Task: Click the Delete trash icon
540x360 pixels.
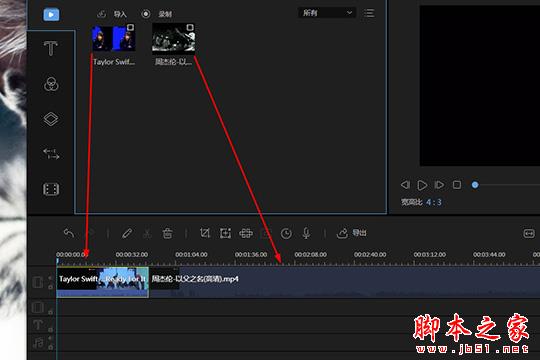Action: [167, 233]
